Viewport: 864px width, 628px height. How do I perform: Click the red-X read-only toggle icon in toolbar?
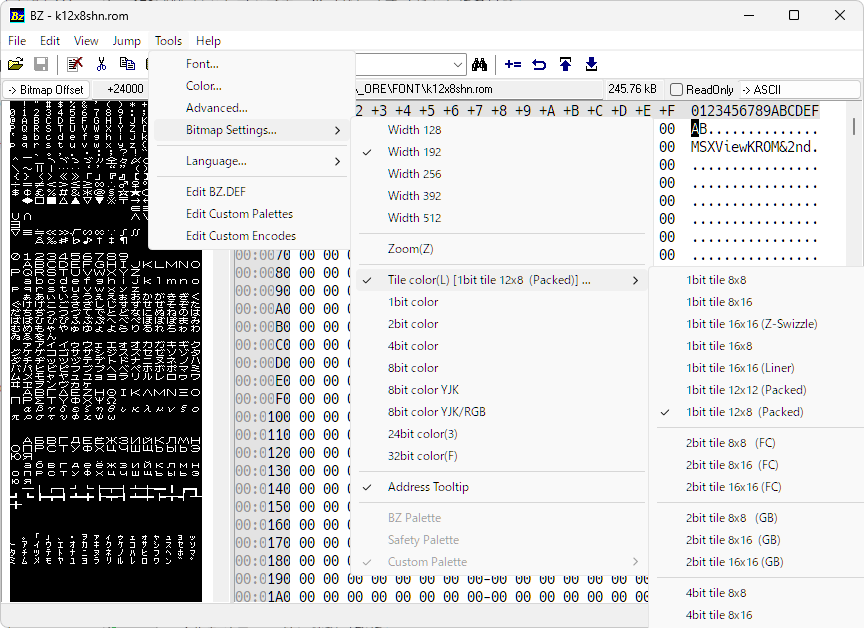coord(74,64)
